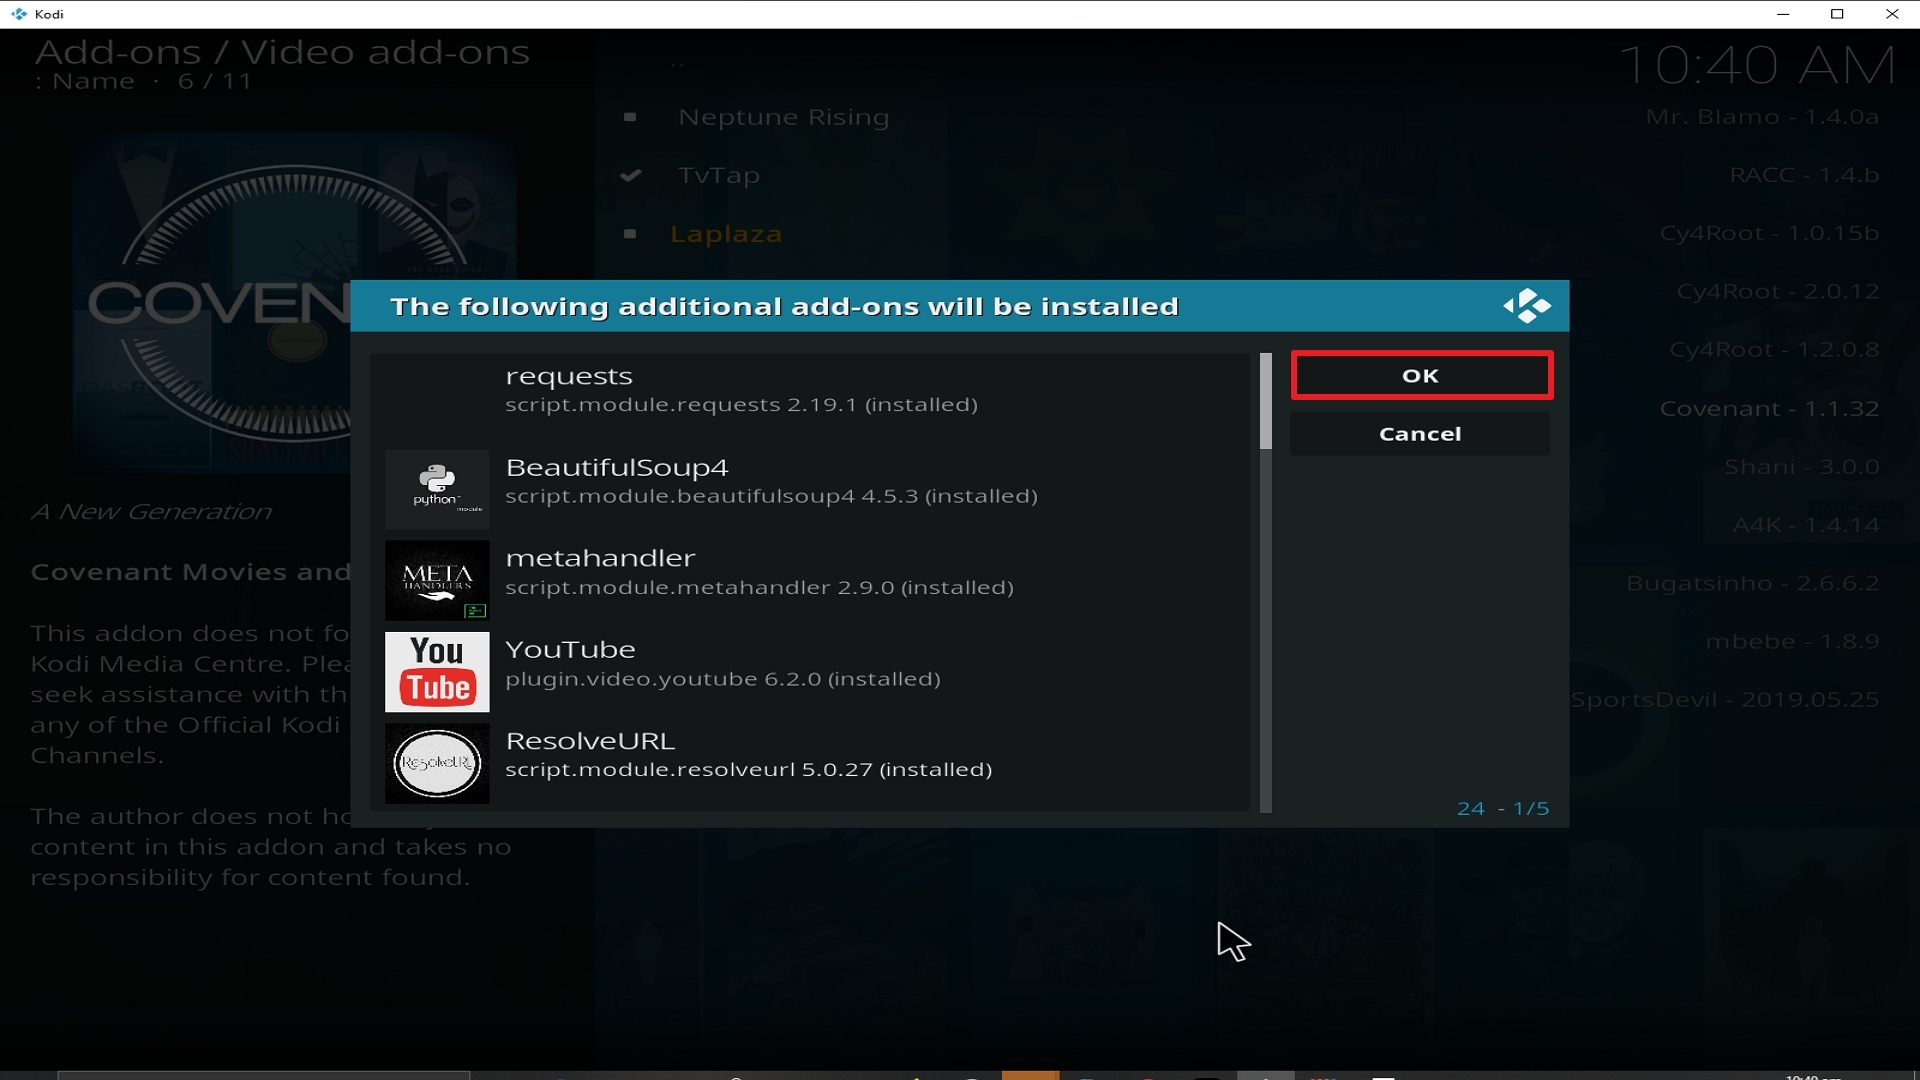This screenshot has width=1920, height=1080.
Task: Click 'RACC - 1.4.b' version entry
Action: (x=1804, y=175)
